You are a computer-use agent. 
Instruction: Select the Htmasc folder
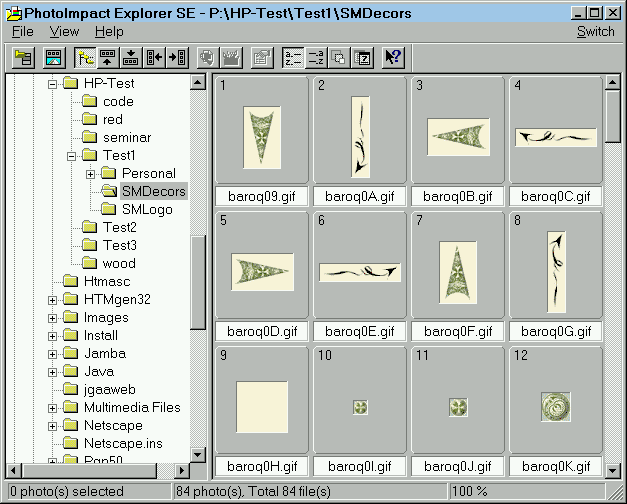click(x=107, y=281)
